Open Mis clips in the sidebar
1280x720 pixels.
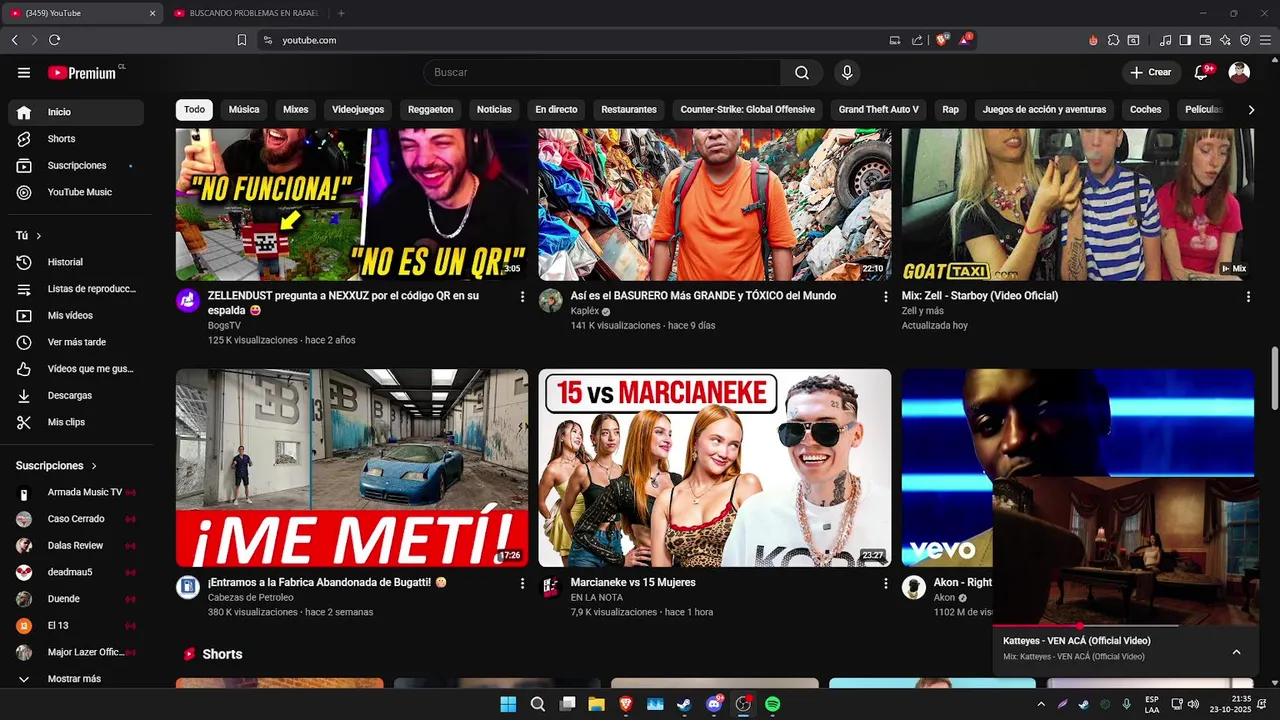tap(76, 422)
